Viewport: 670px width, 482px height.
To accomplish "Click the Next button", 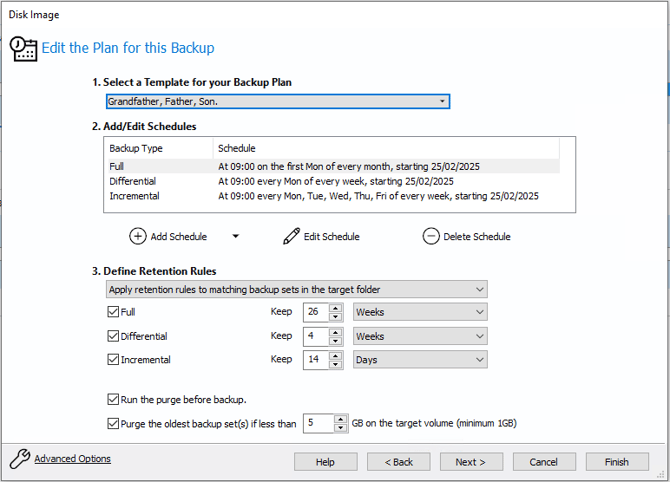I will pyautogui.click(x=471, y=462).
